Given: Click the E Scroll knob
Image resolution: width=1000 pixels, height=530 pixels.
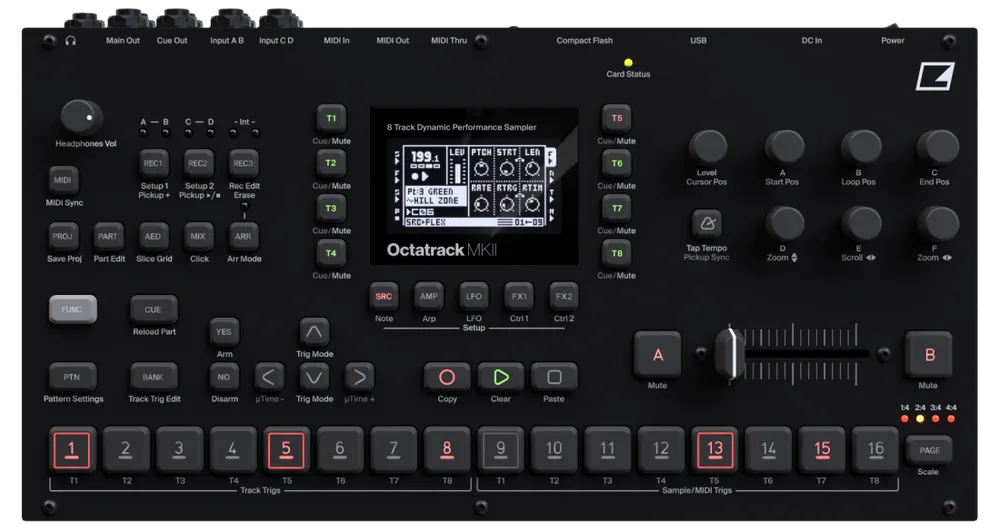Looking at the screenshot, I should click(x=860, y=224).
